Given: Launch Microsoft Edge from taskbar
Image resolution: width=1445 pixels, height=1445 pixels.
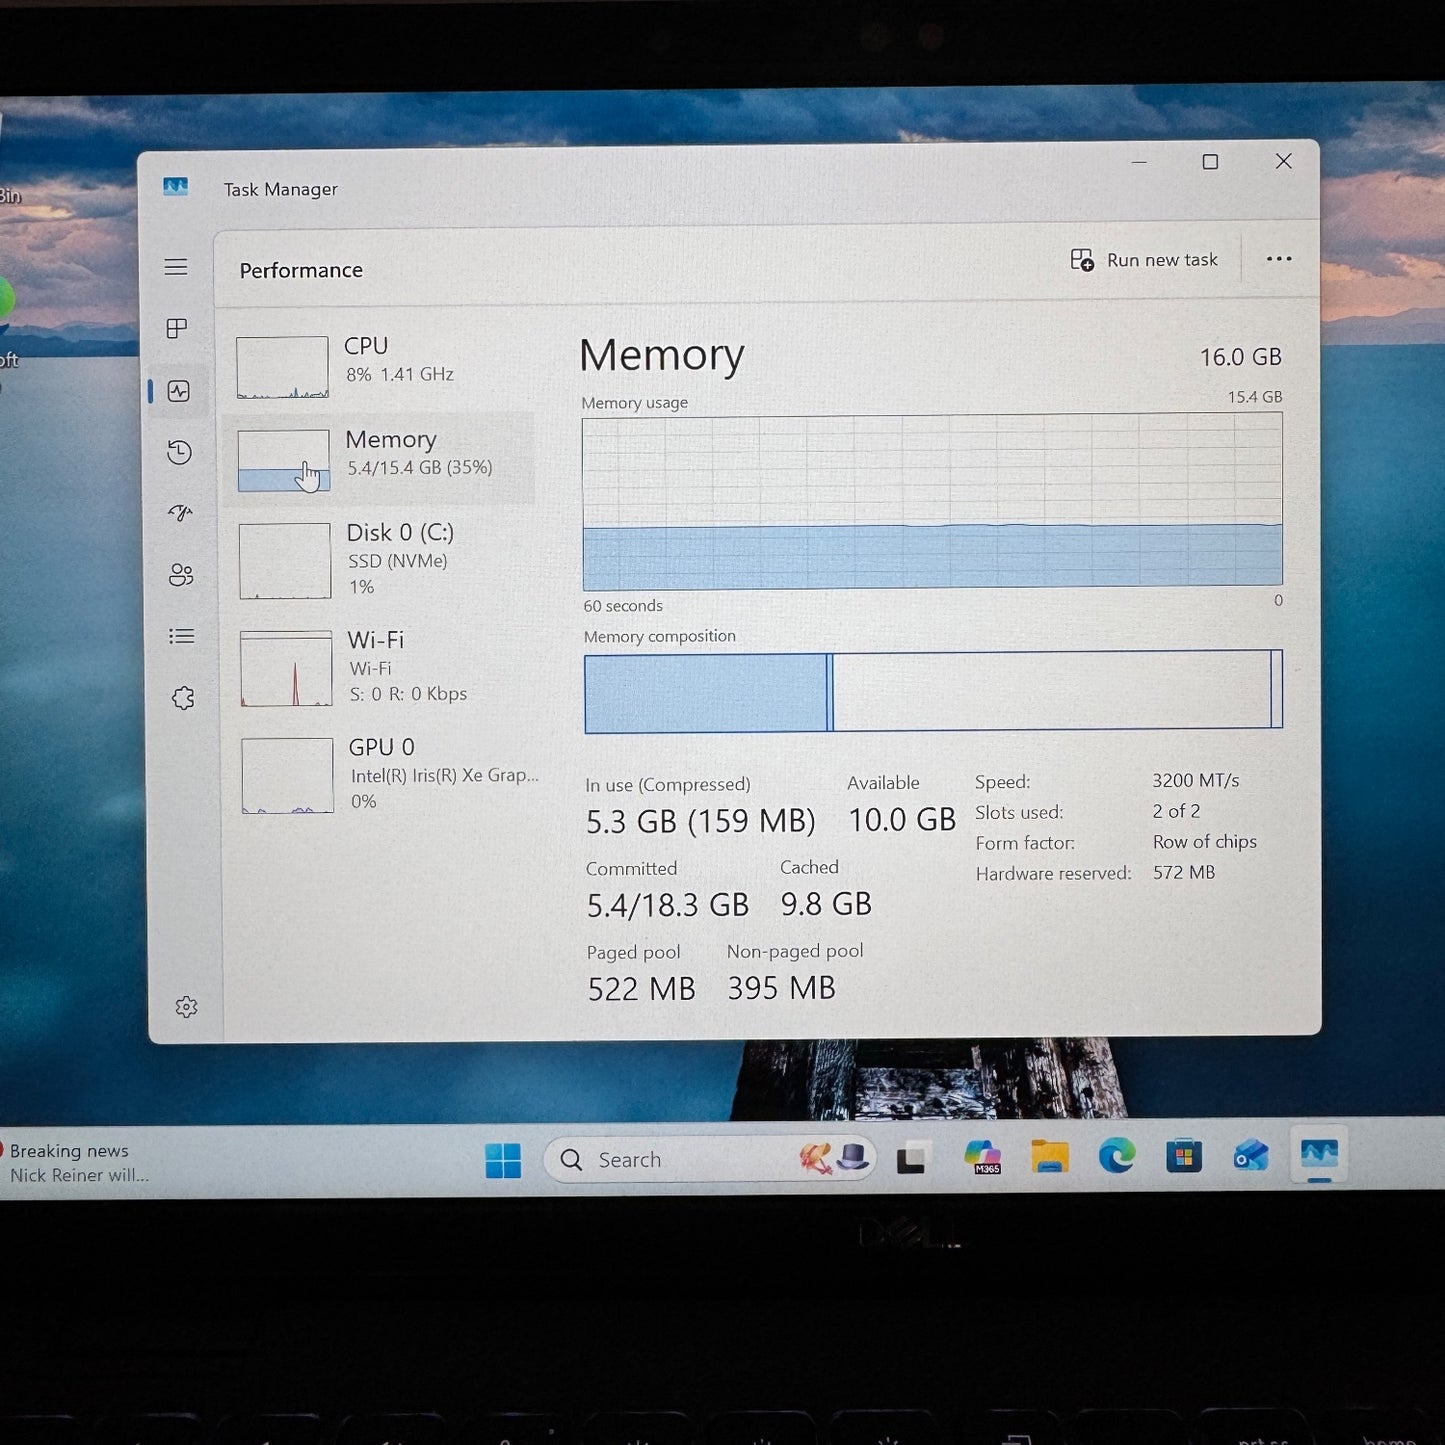Looking at the screenshot, I should [x=1117, y=1158].
